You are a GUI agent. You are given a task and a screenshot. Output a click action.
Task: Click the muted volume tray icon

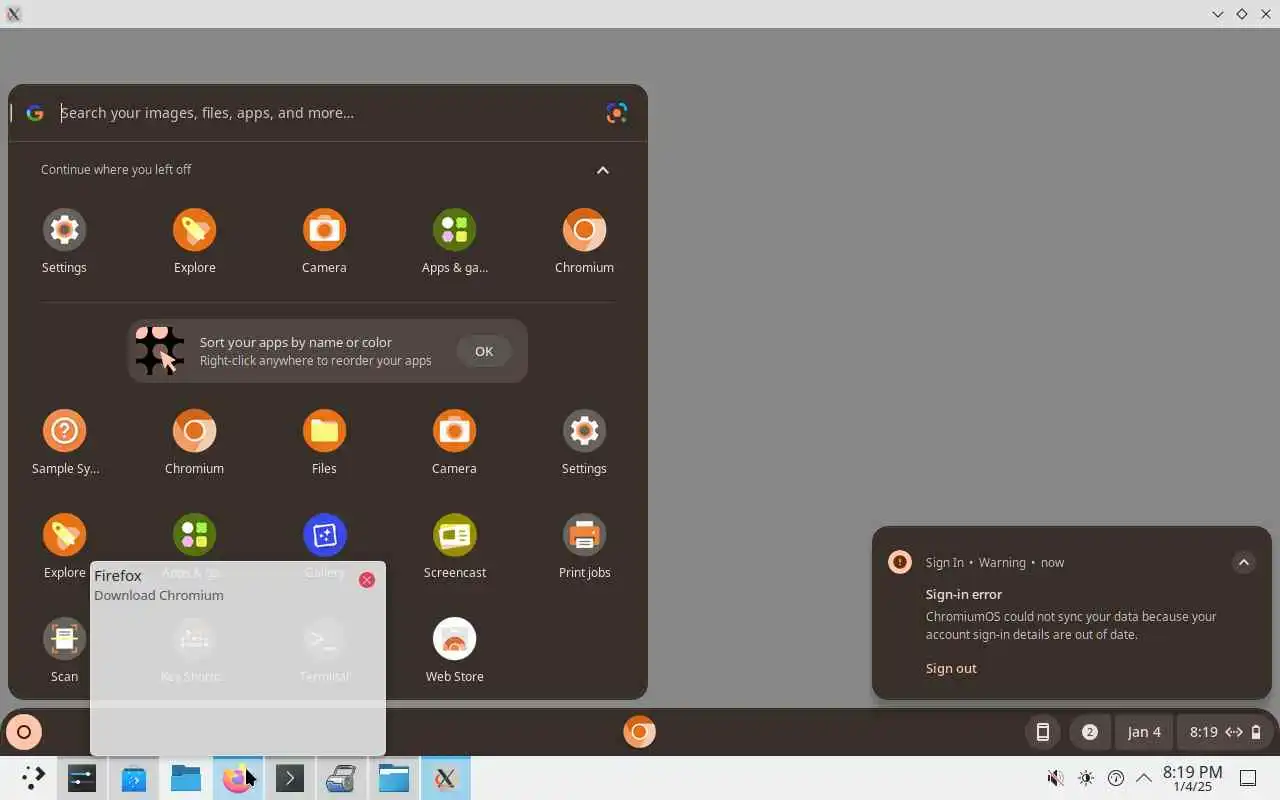tap(1055, 778)
